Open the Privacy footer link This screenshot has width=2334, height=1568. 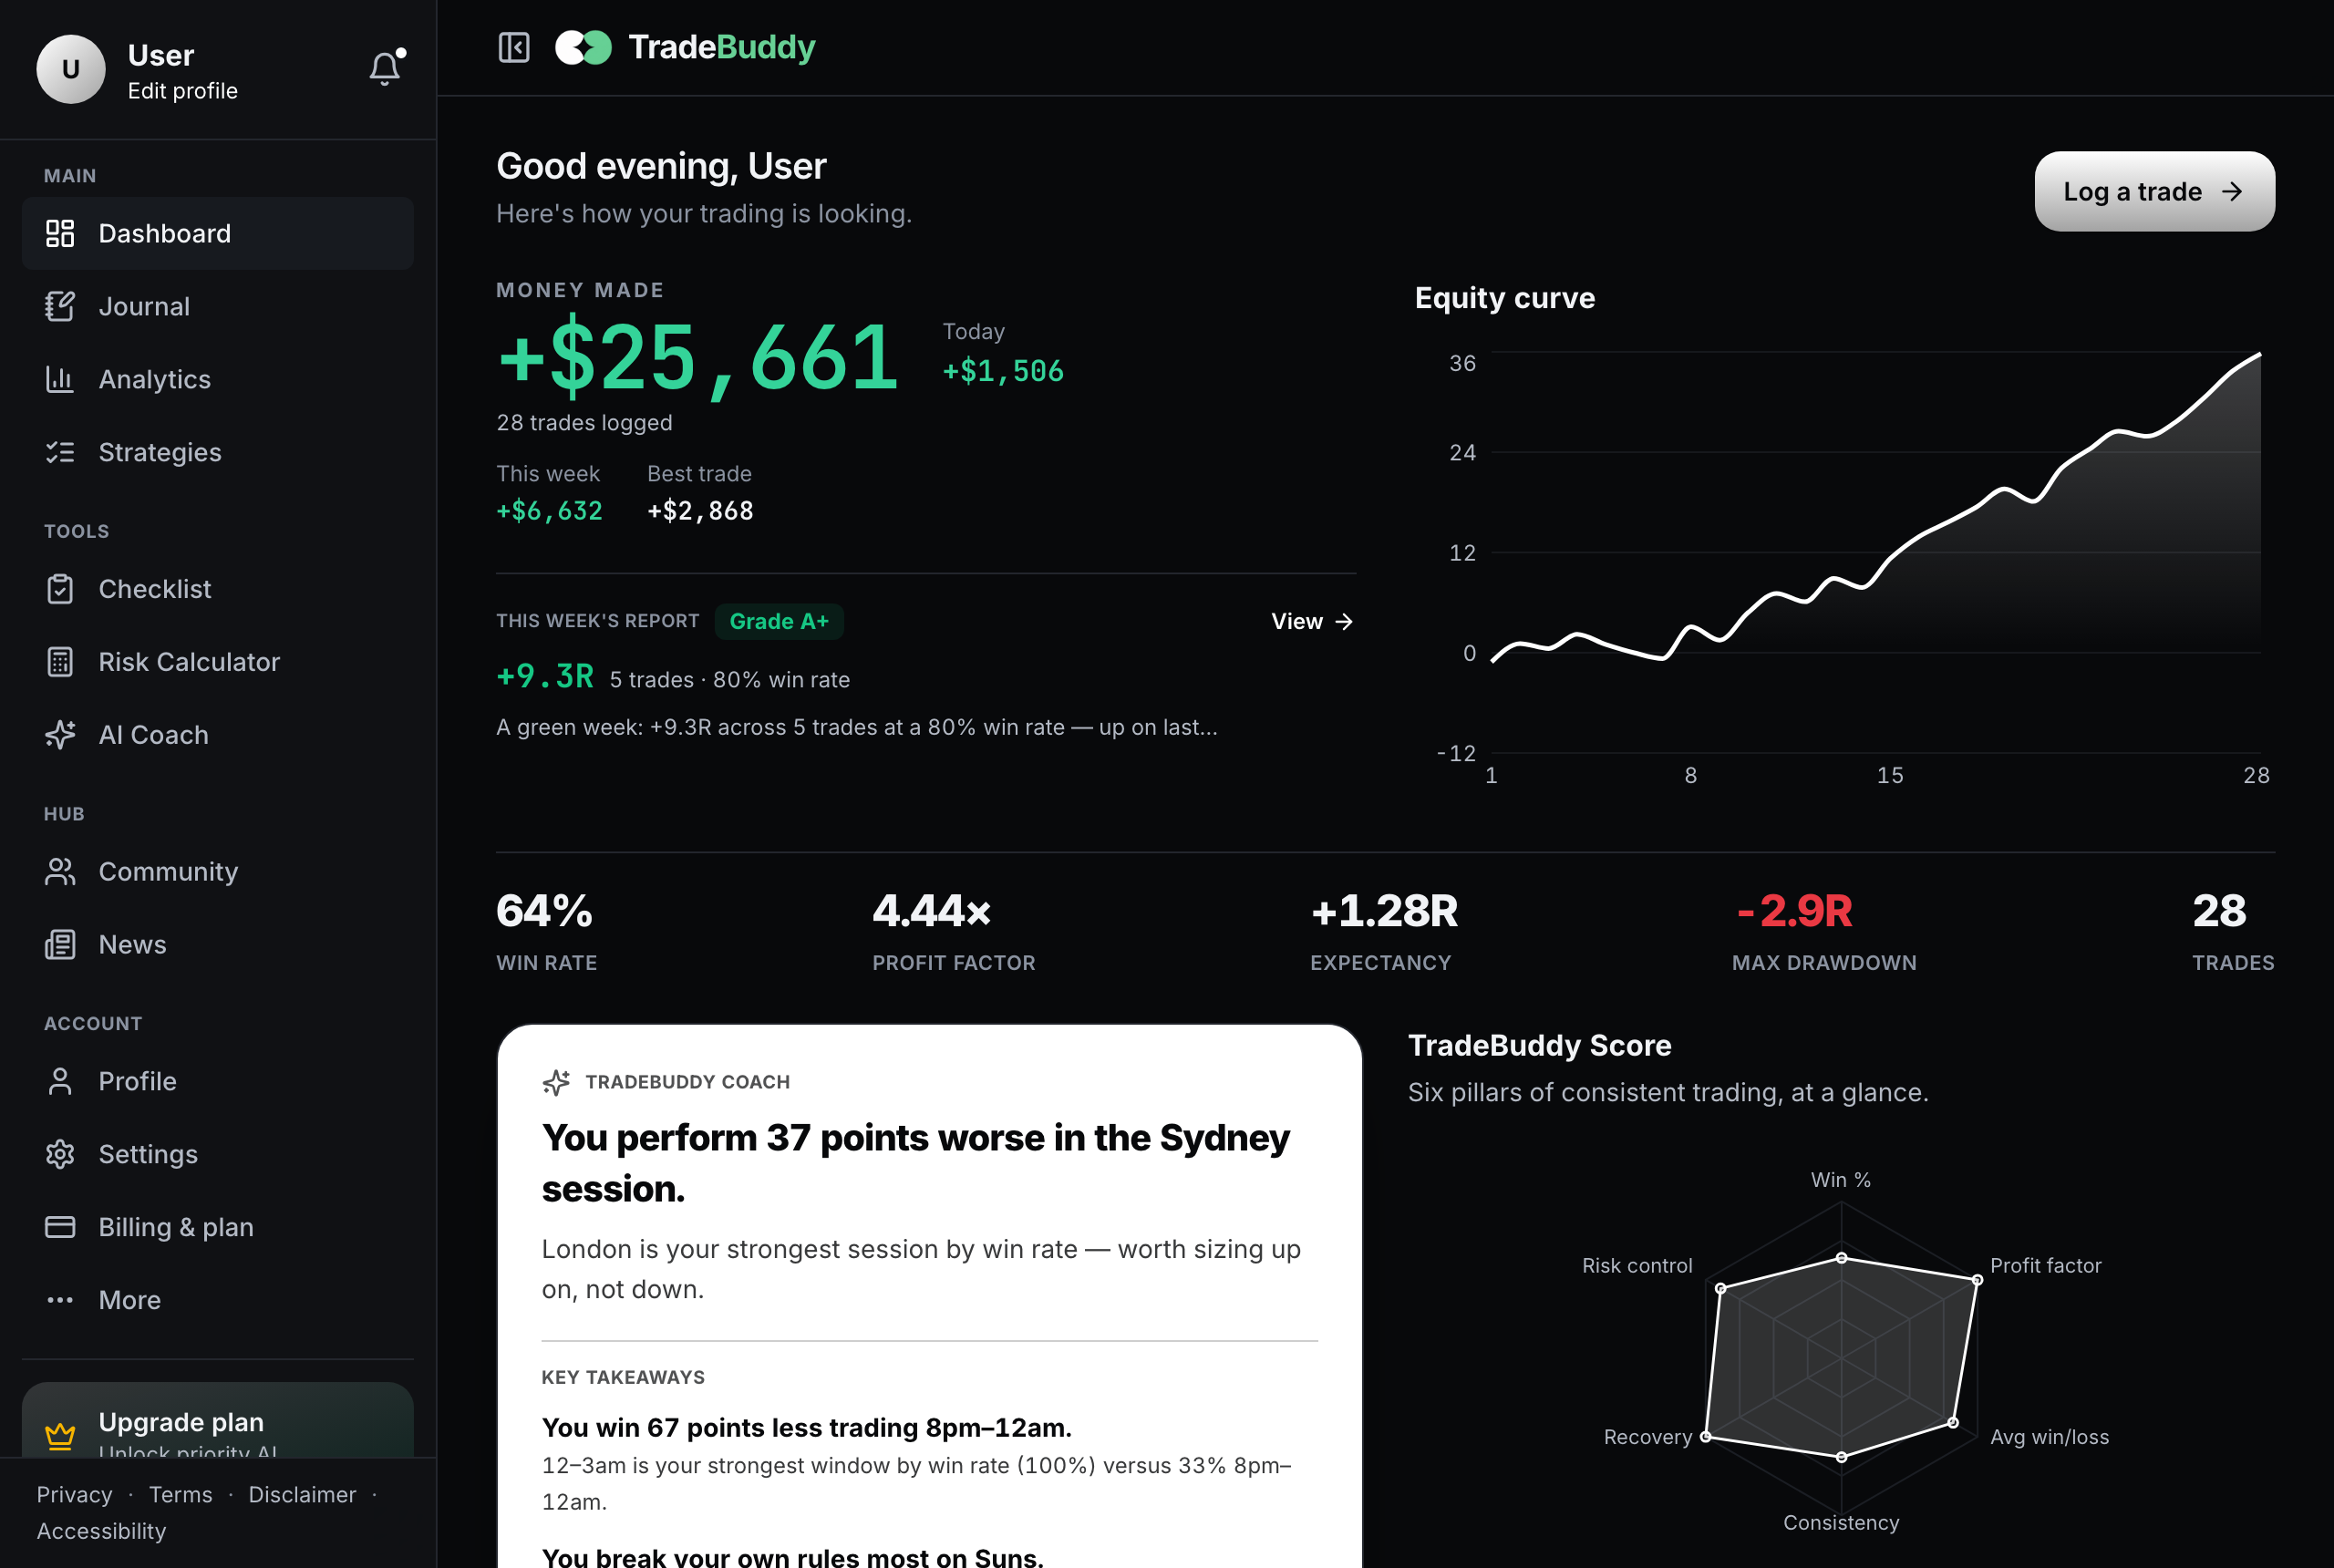click(x=75, y=1495)
